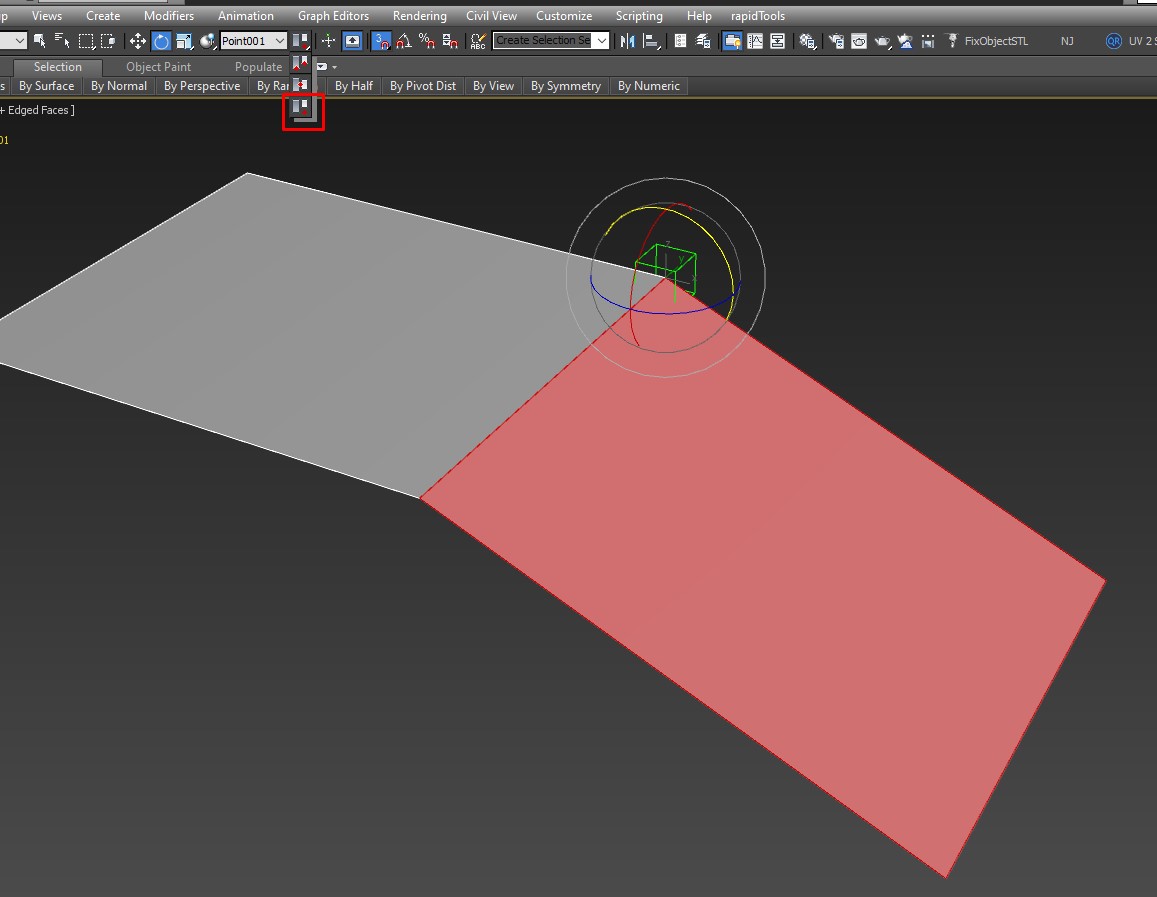
Task: Open the Material Editor icon
Action: click(x=807, y=41)
